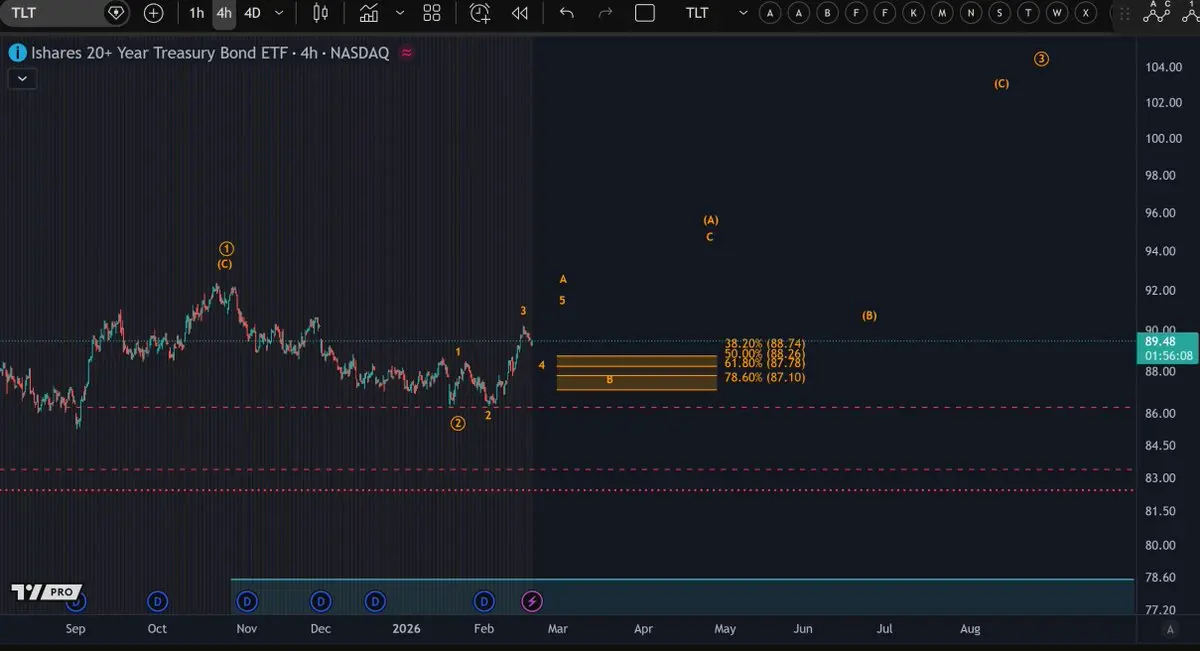Click the diamond icon in symbol search

pyautogui.click(x=116, y=13)
